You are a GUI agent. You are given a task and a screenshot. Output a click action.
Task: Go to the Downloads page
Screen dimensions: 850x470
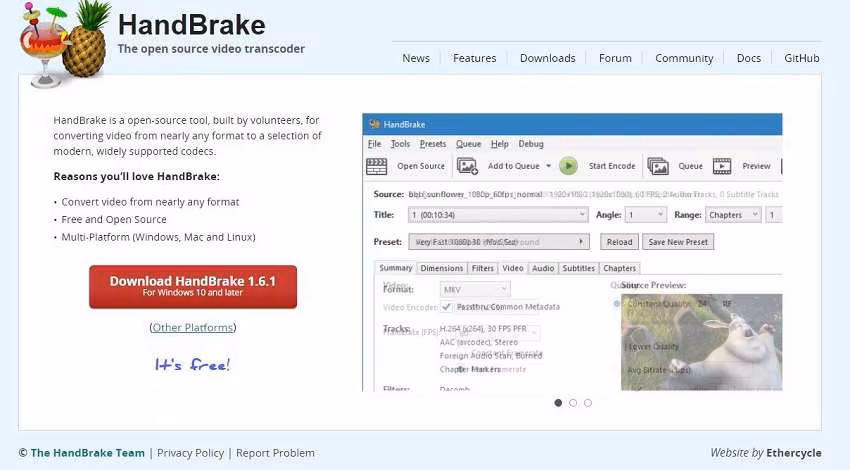click(548, 58)
